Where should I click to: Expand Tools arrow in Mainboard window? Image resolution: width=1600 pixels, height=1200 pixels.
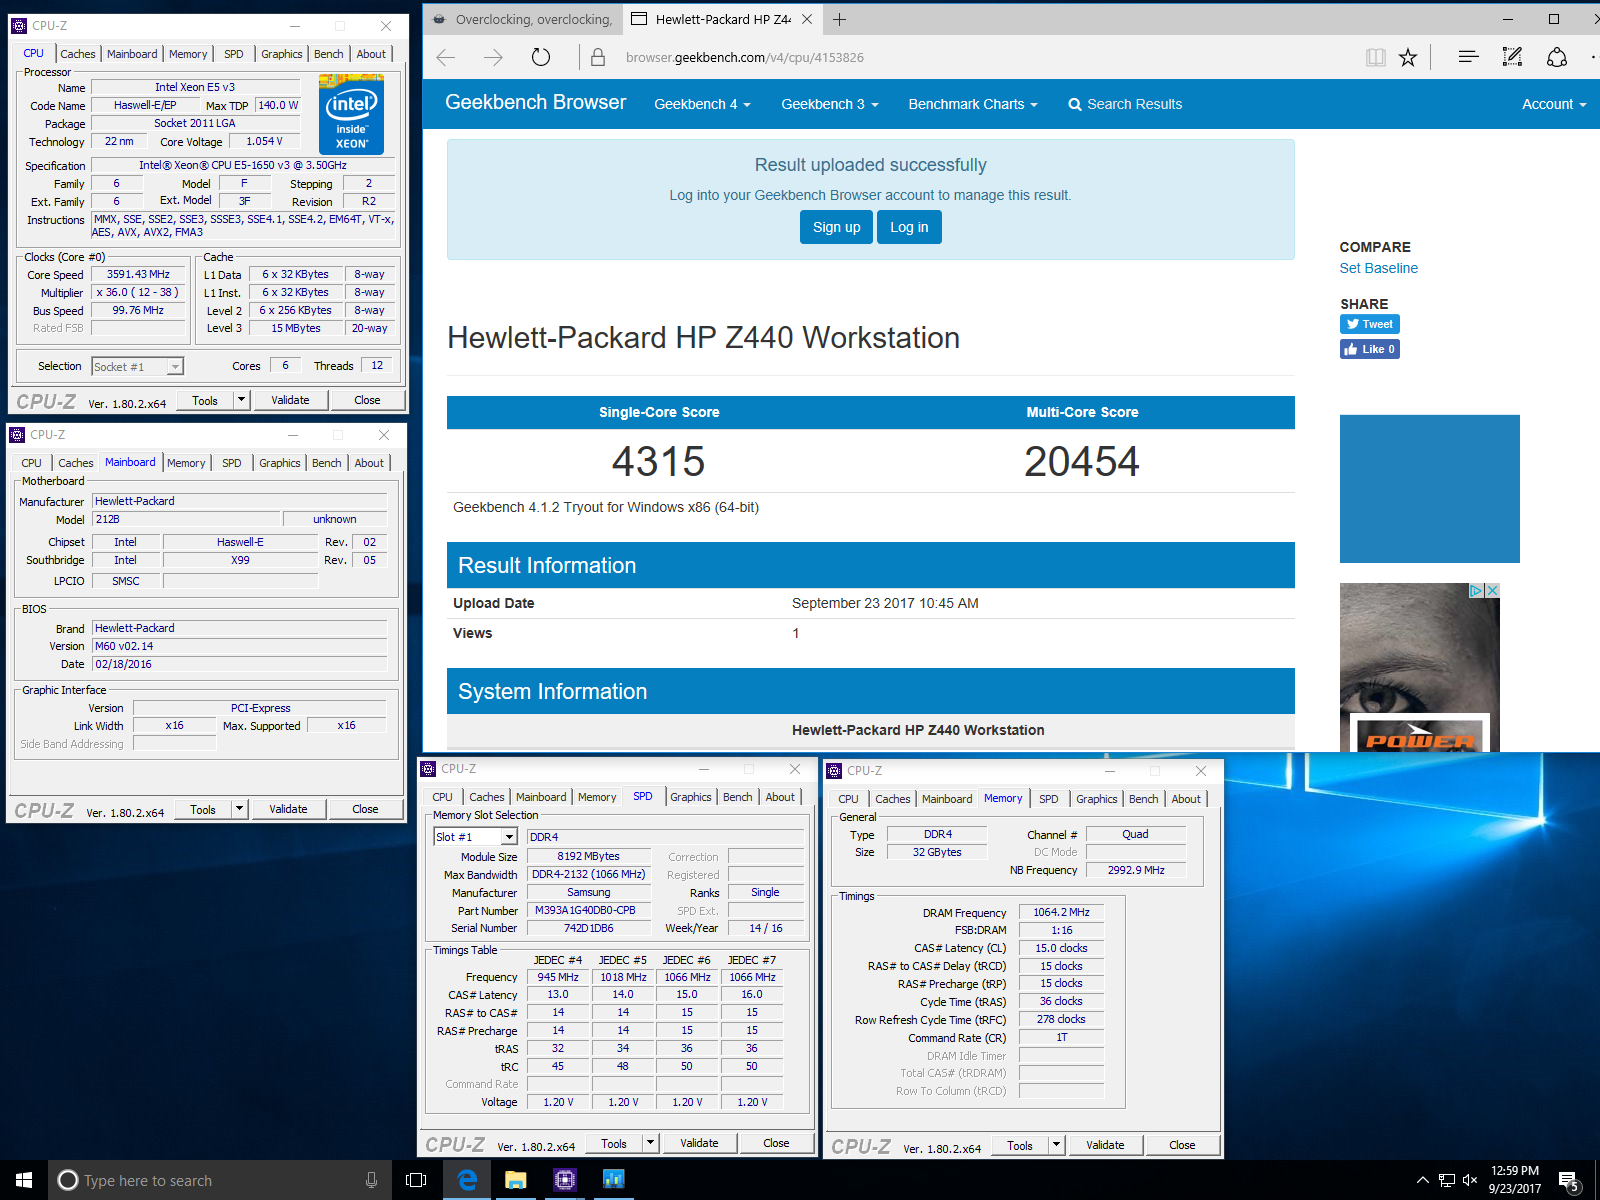pyautogui.click(x=239, y=809)
